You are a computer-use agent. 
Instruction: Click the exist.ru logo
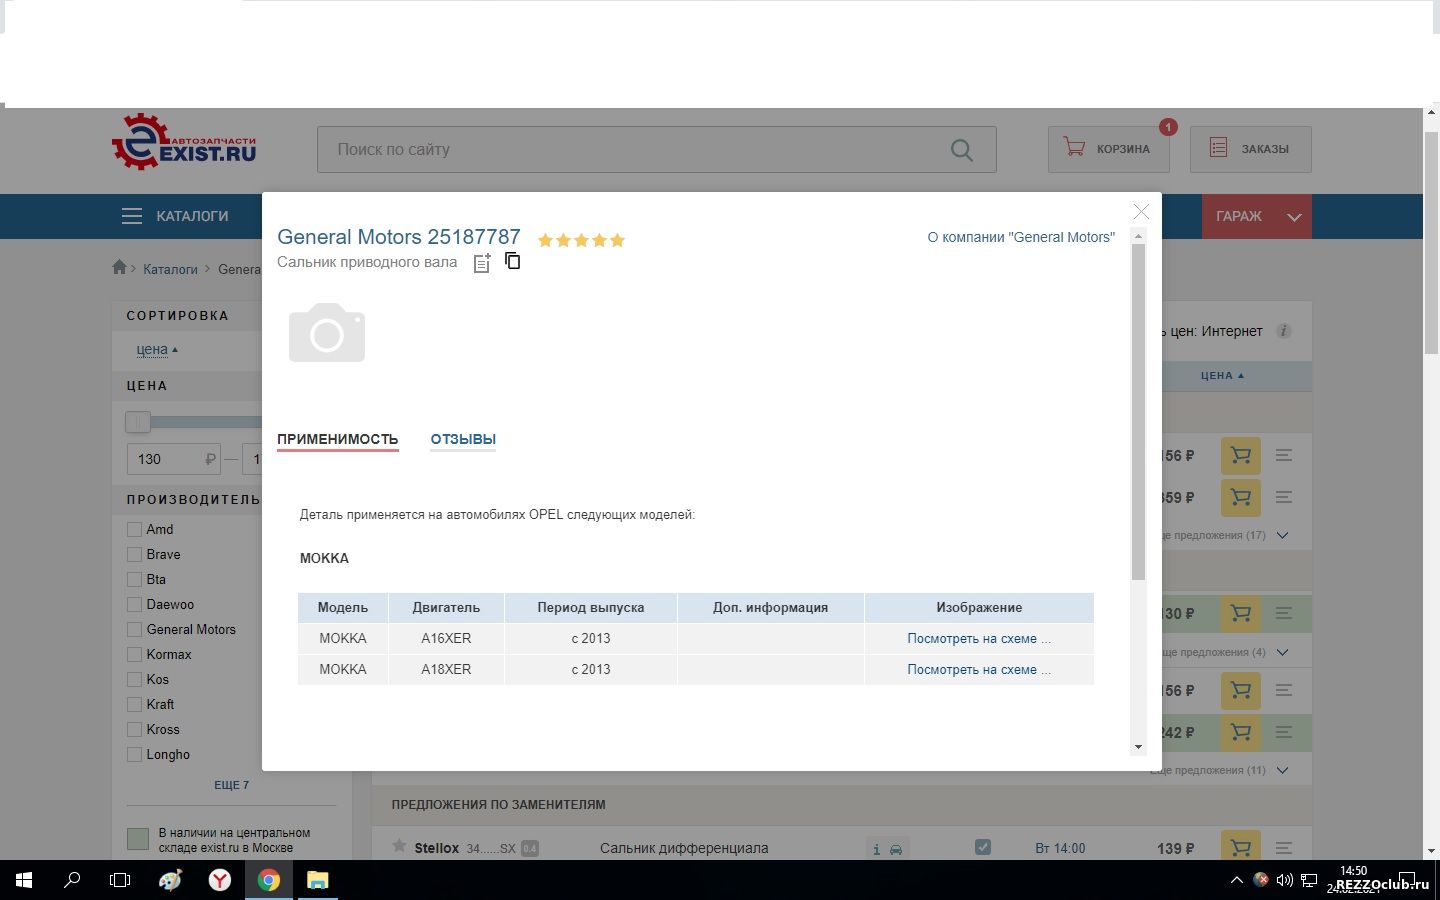(184, 142)
